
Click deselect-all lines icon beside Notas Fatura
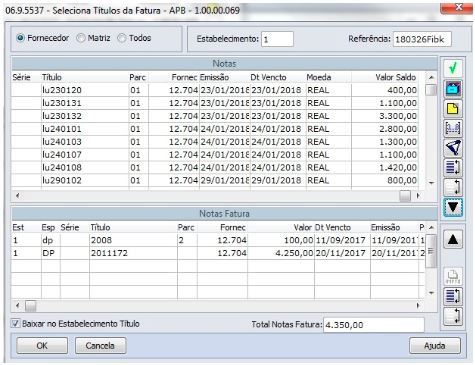pyautogui.click(x=453, y=316)
